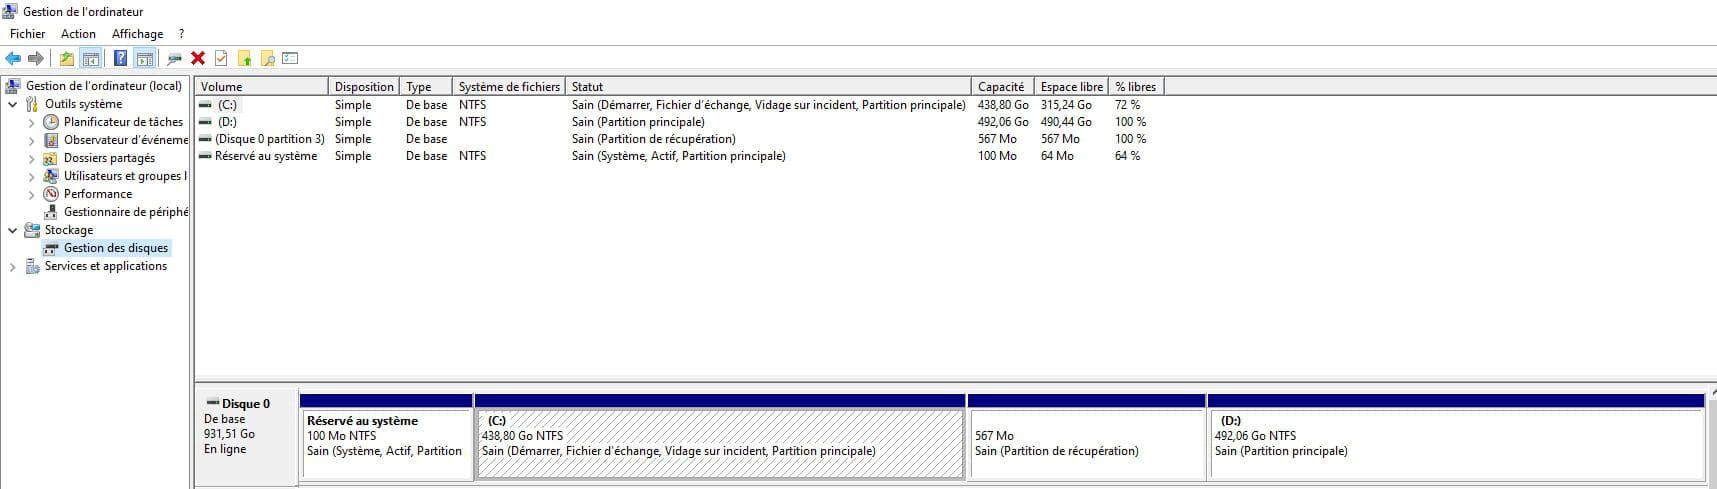Select the (D:) 492,06 Go partition block
The width and height of the screenshot is (1717, 489).
coord(1457,436)
